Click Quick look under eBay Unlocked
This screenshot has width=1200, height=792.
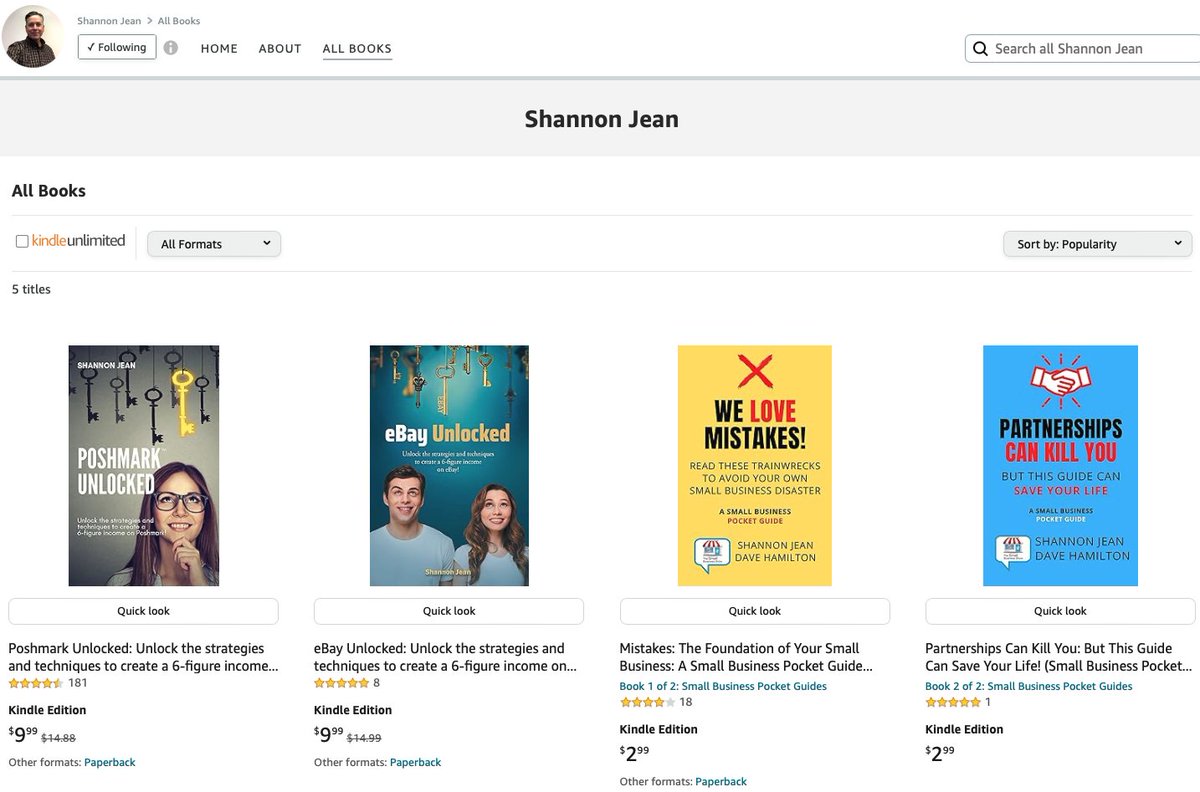click(449, 611)
